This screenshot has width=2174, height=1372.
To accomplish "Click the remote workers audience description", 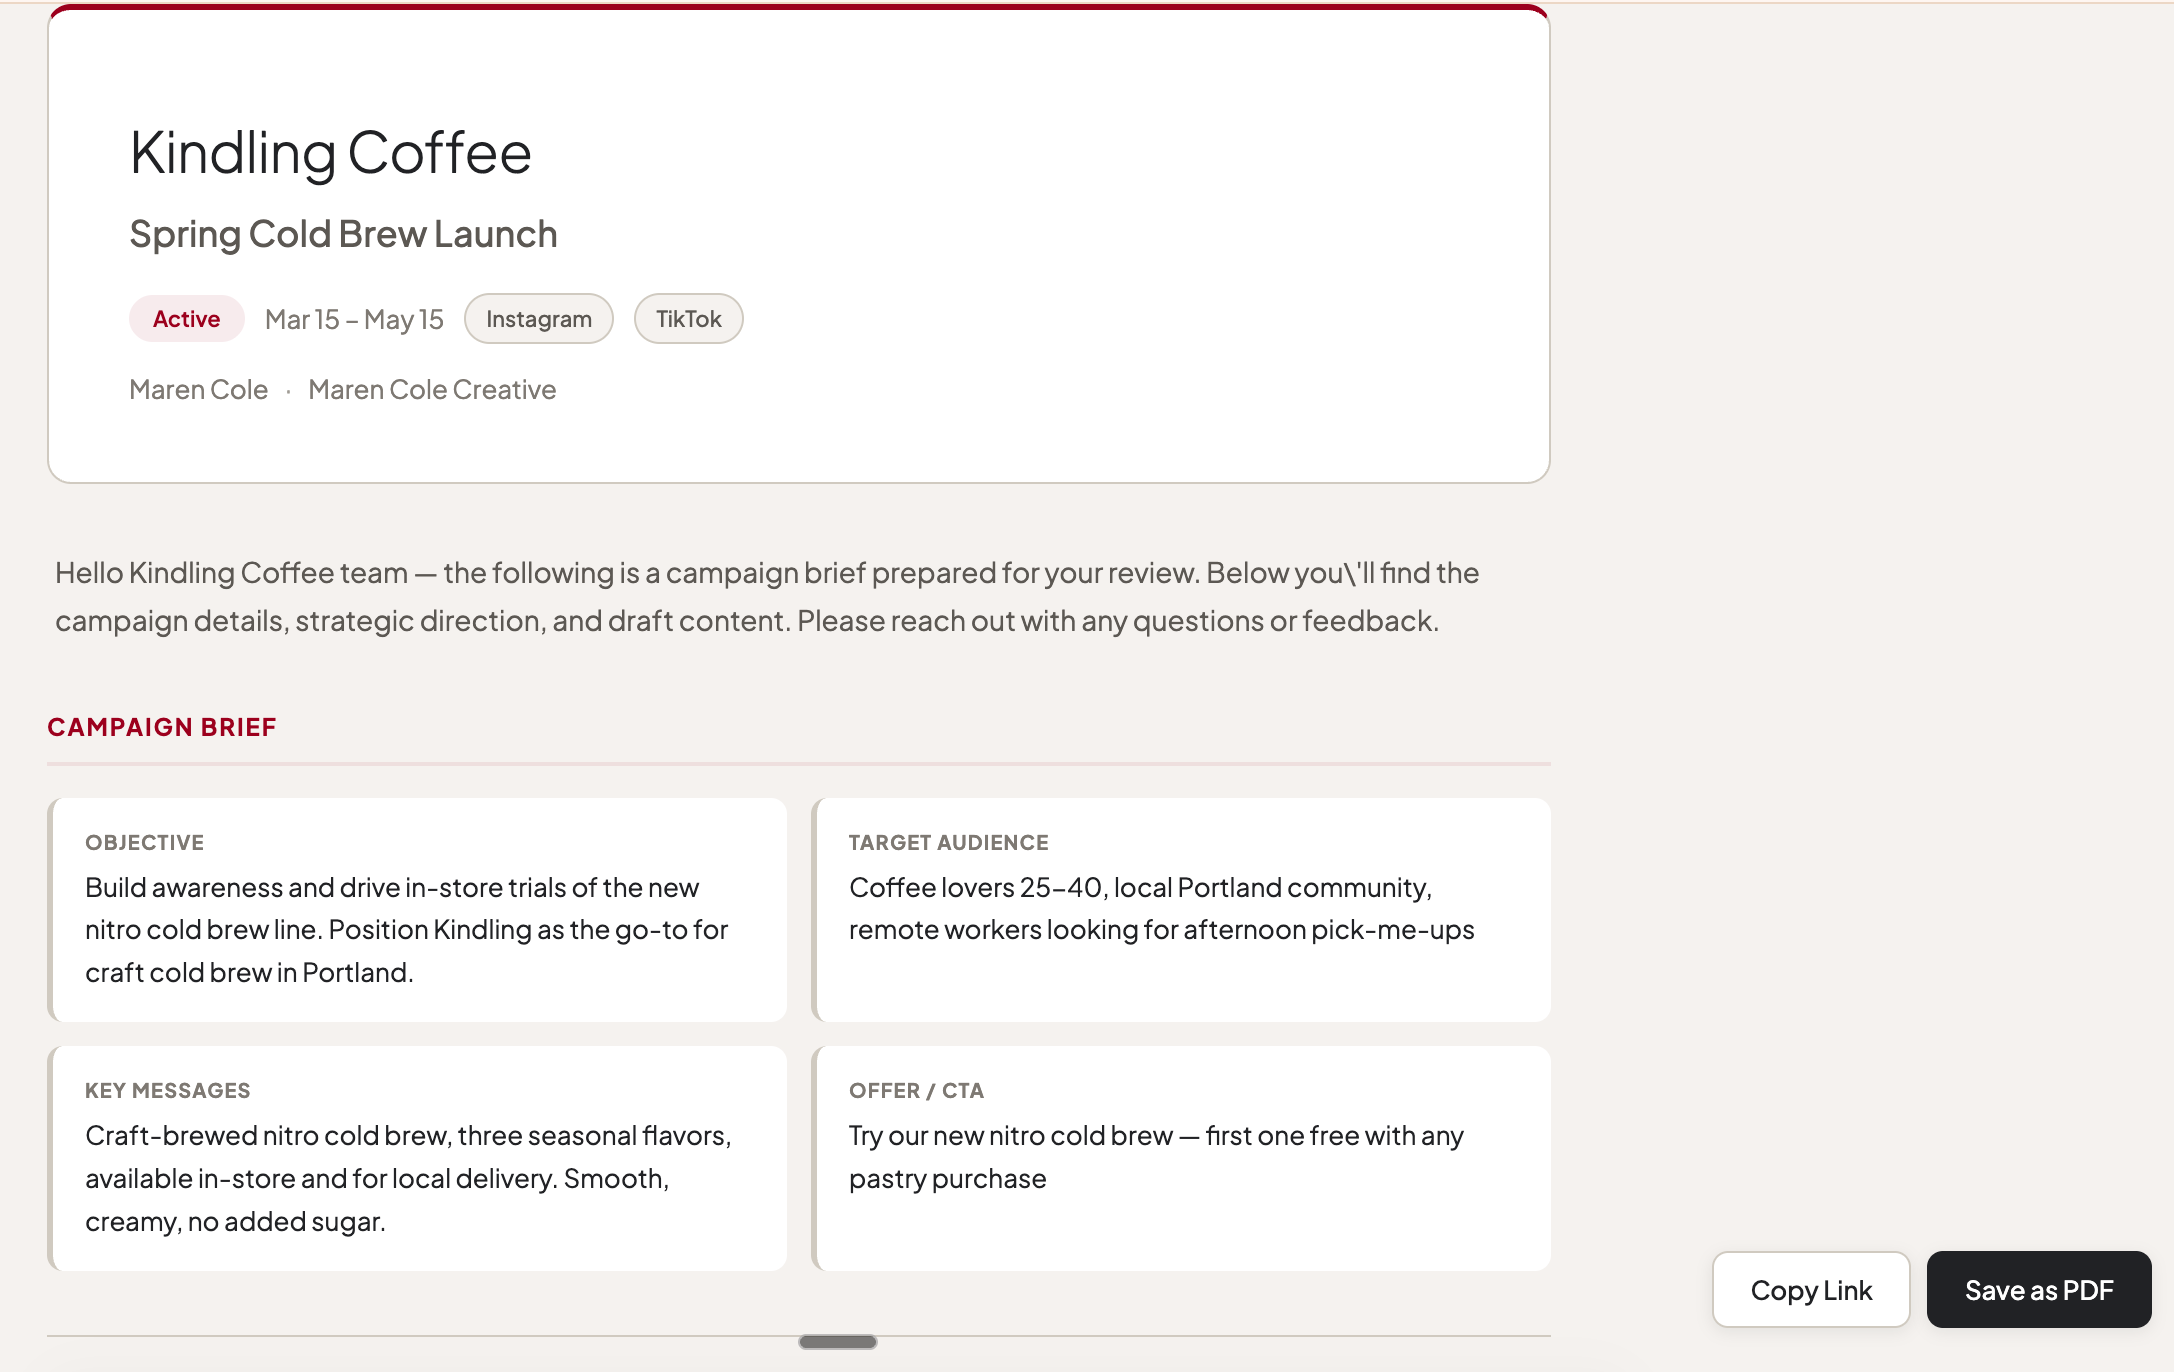I will [1160, 929].
